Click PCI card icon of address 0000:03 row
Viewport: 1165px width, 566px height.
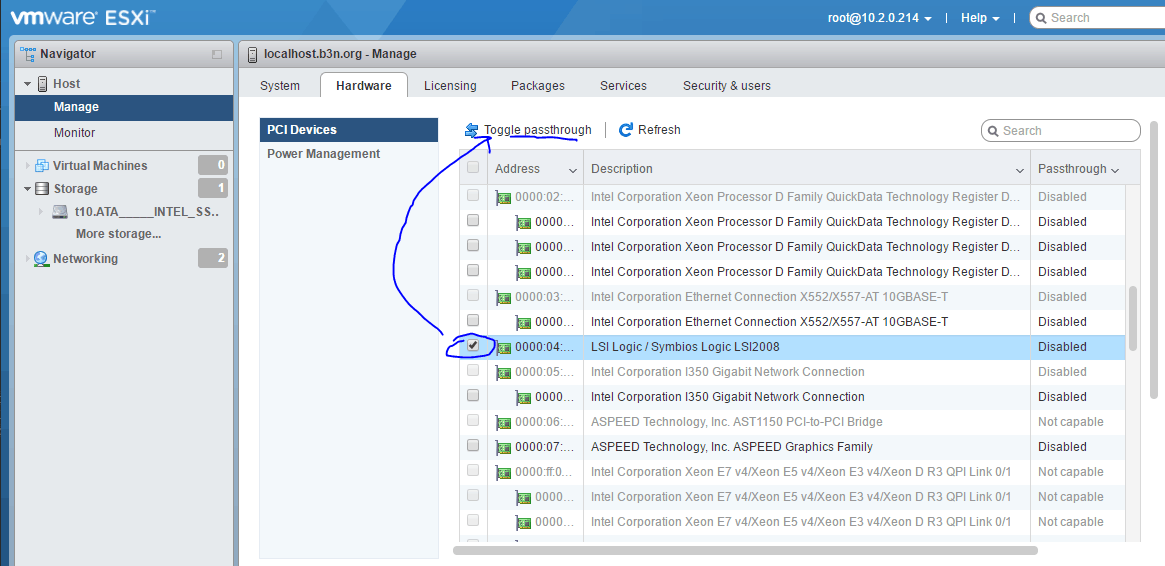[504, 297]
